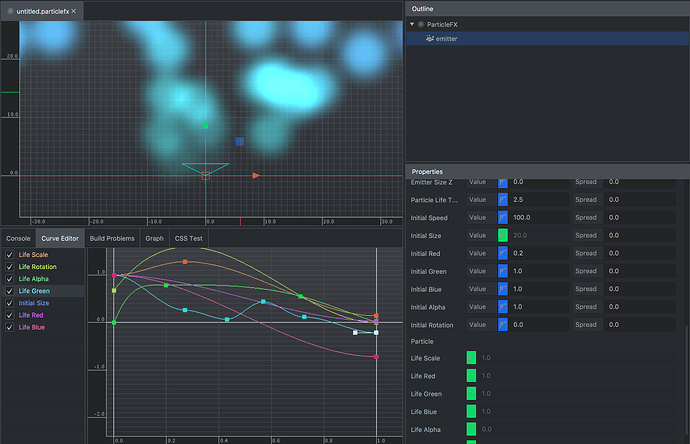Click the blue curve button for Initial Alpha

(503, 307)
